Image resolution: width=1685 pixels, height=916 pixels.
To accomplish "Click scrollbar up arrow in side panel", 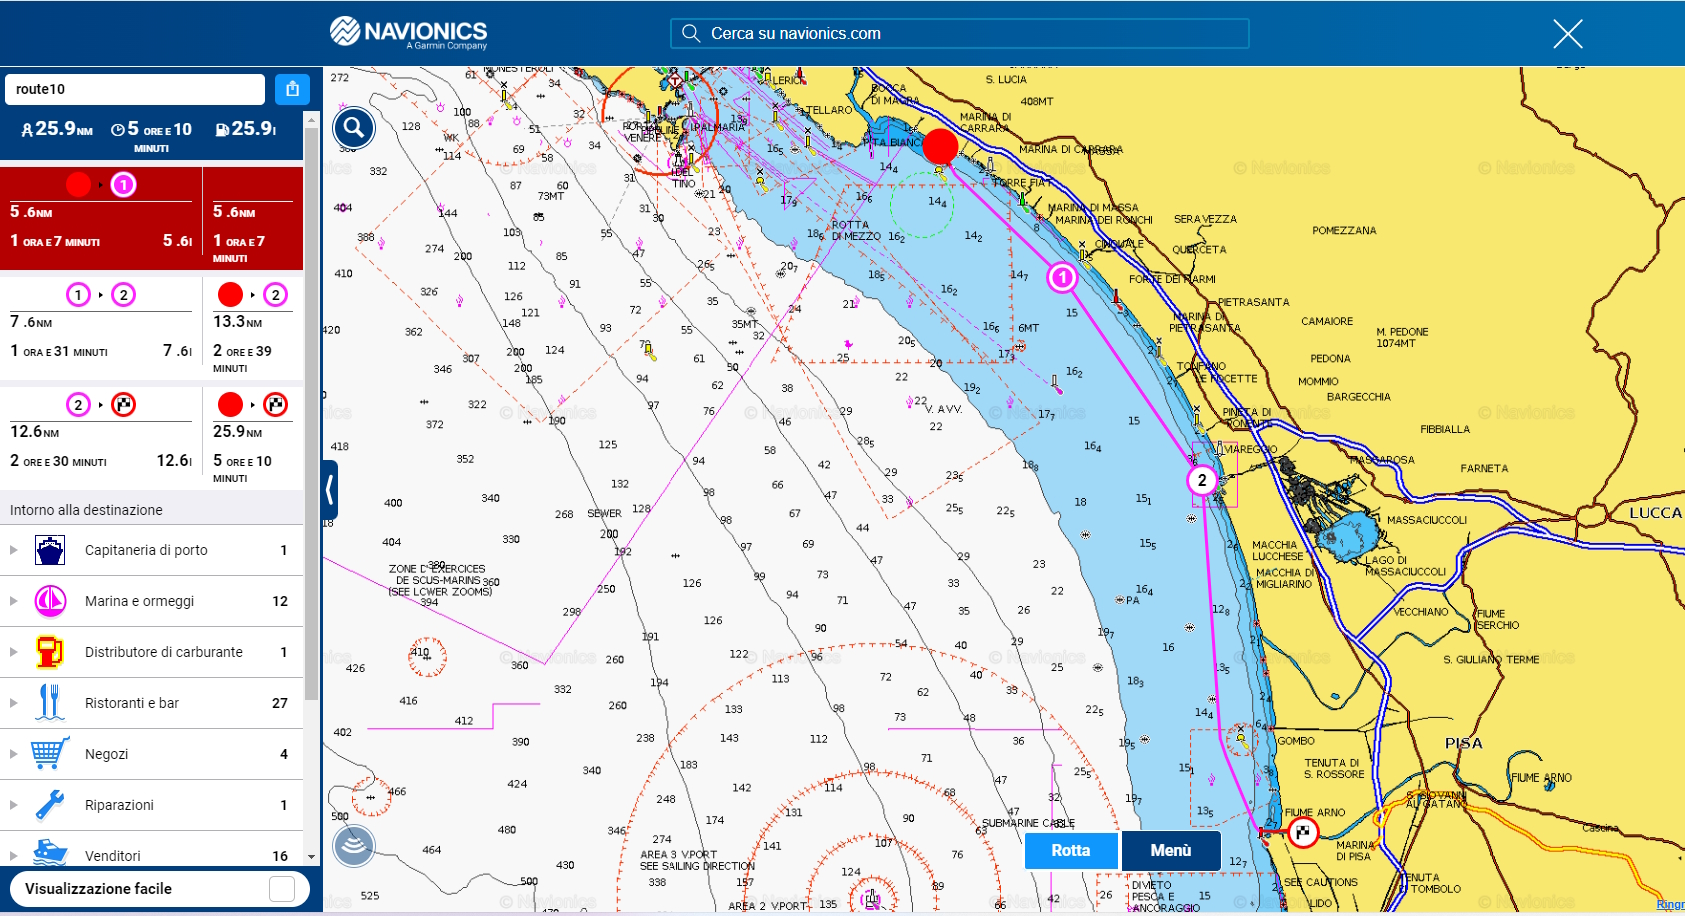I will pos(311,119).
